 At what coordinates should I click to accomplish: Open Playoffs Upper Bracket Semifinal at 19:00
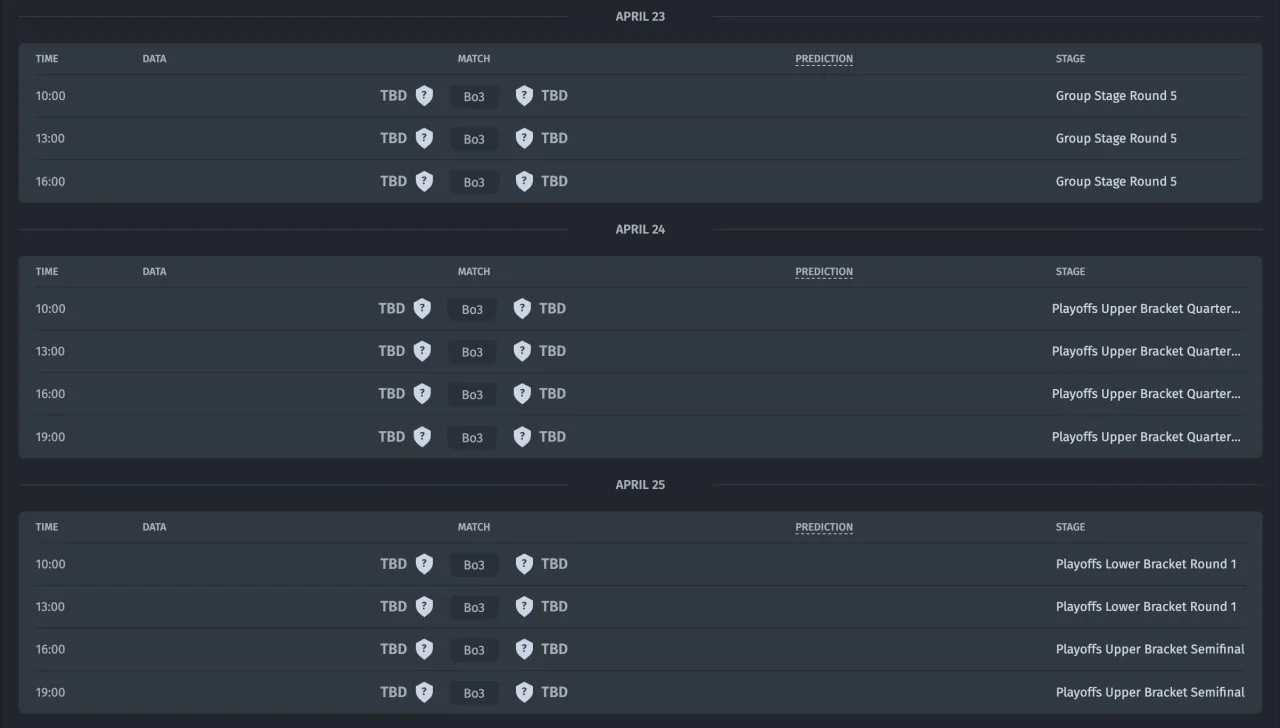(1150, 692)
